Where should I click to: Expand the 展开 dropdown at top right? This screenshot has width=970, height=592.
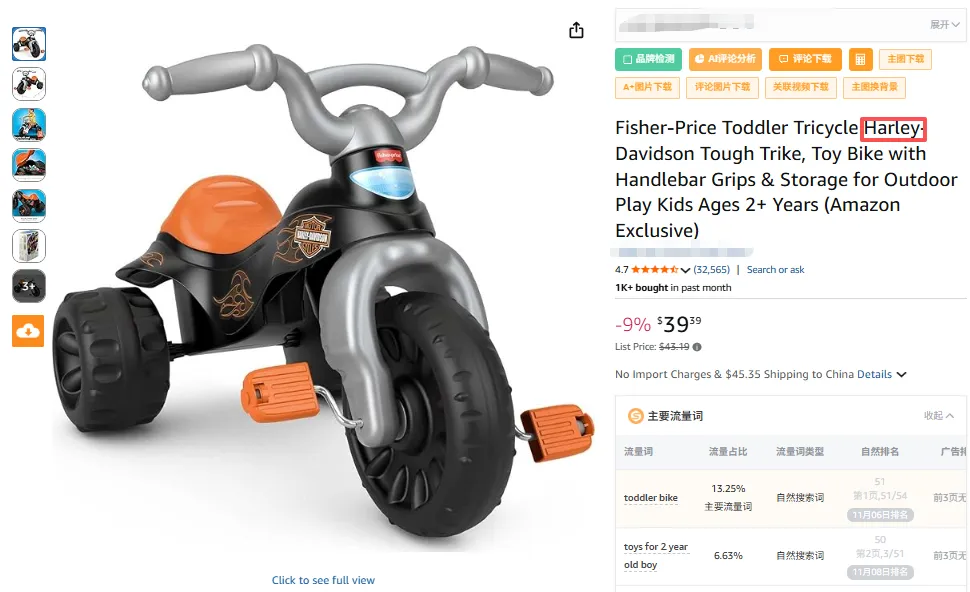point(944,24)
